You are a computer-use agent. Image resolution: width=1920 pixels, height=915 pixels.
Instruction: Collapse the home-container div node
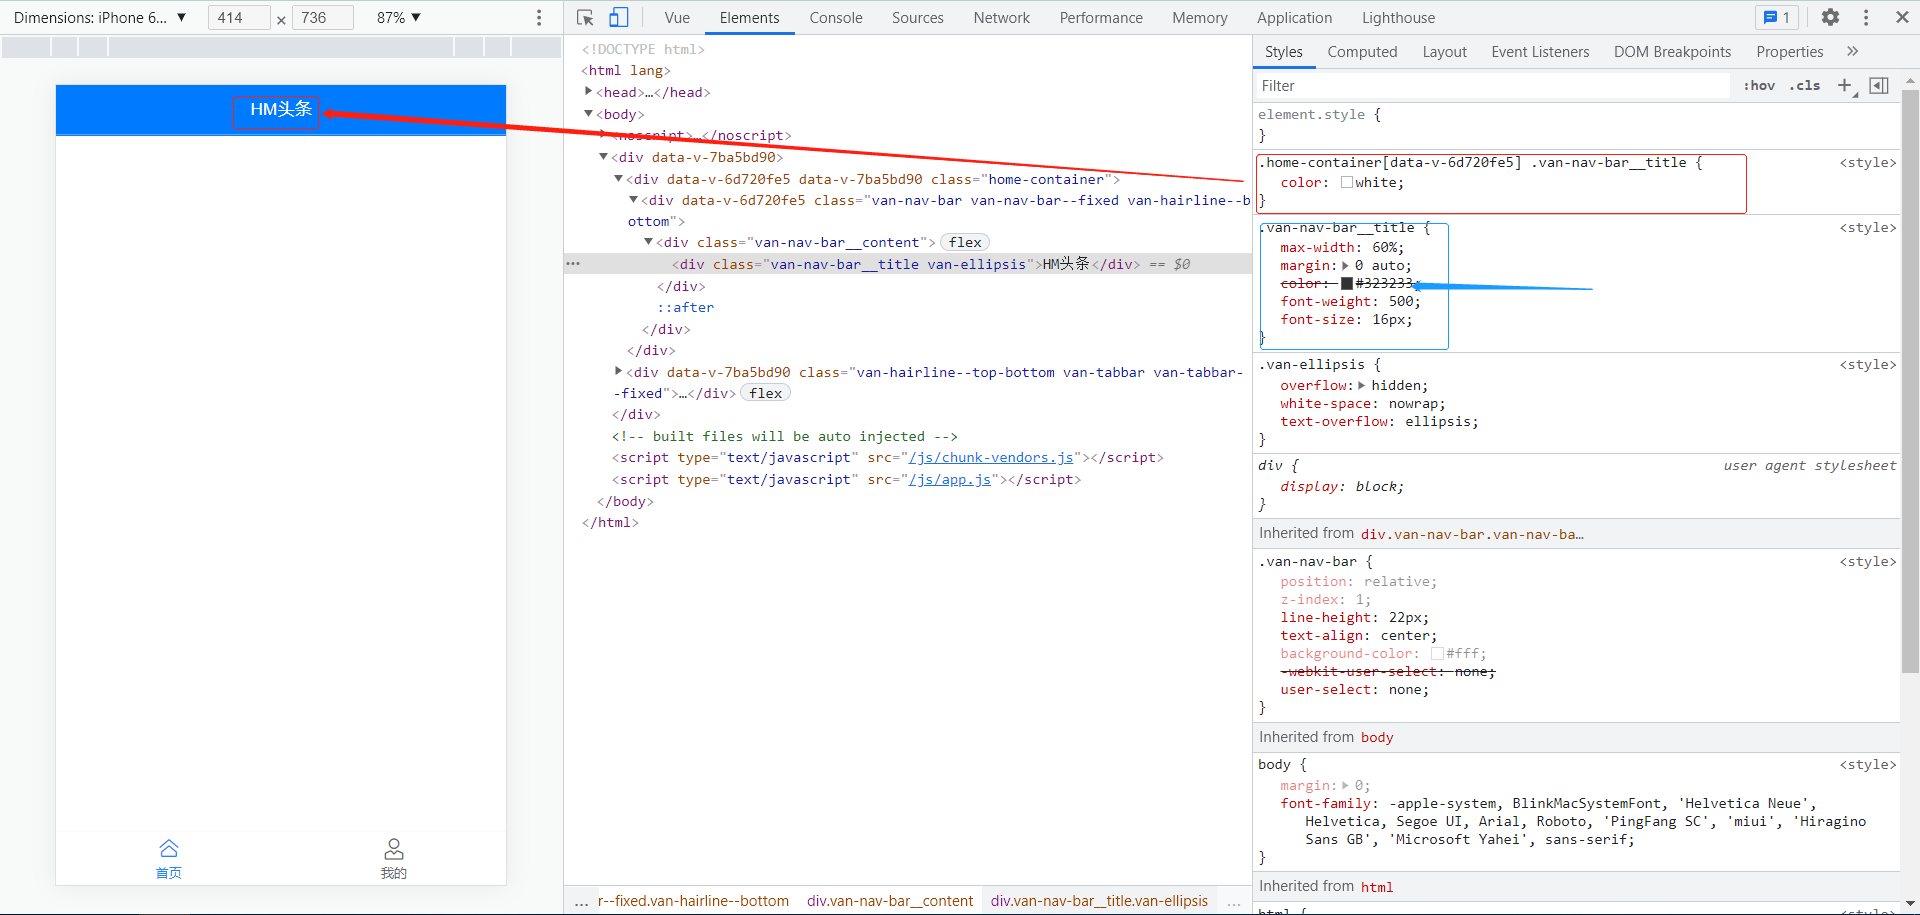pos(618,179)
